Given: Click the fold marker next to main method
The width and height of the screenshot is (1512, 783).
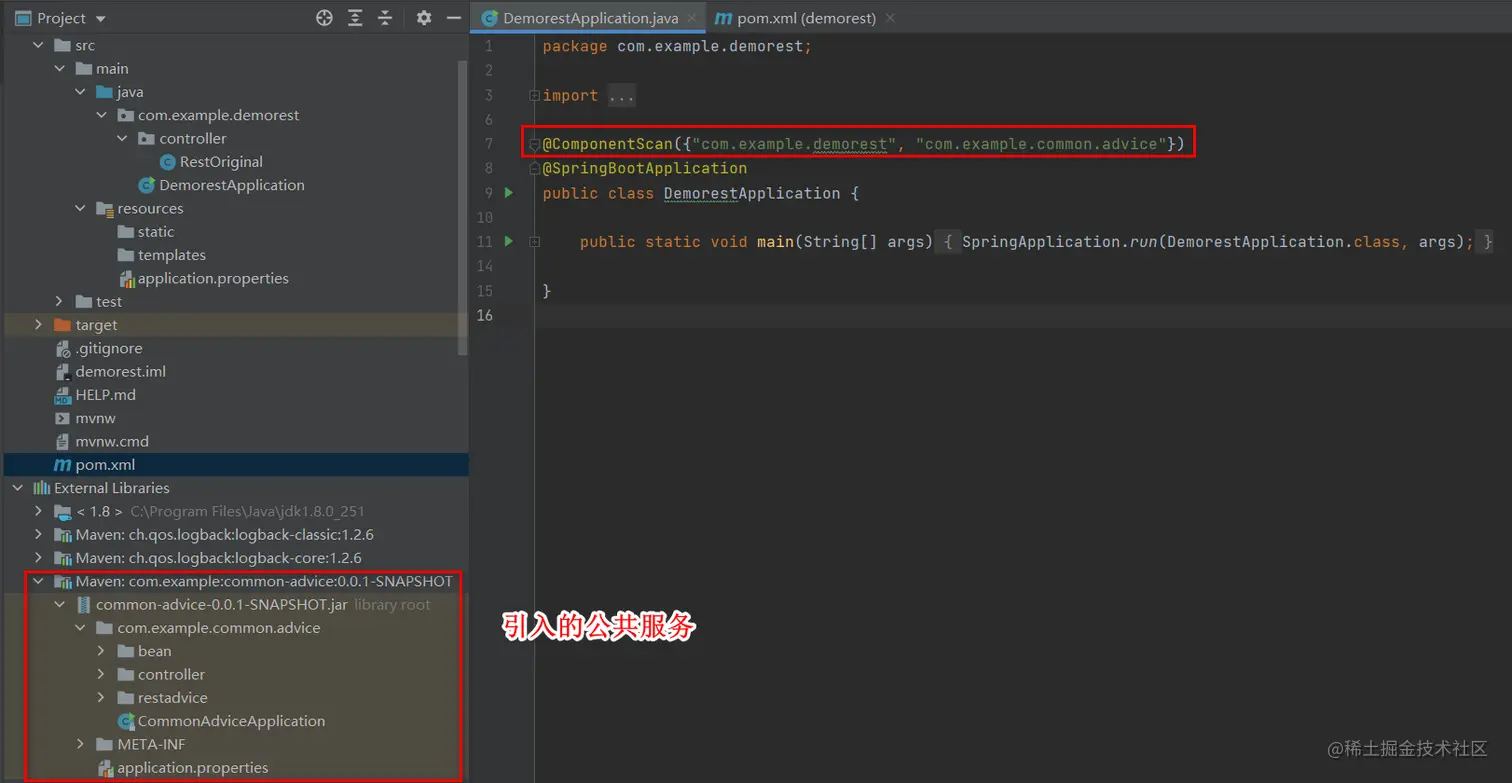Looking at the screenshot, I should coord(534,242).
